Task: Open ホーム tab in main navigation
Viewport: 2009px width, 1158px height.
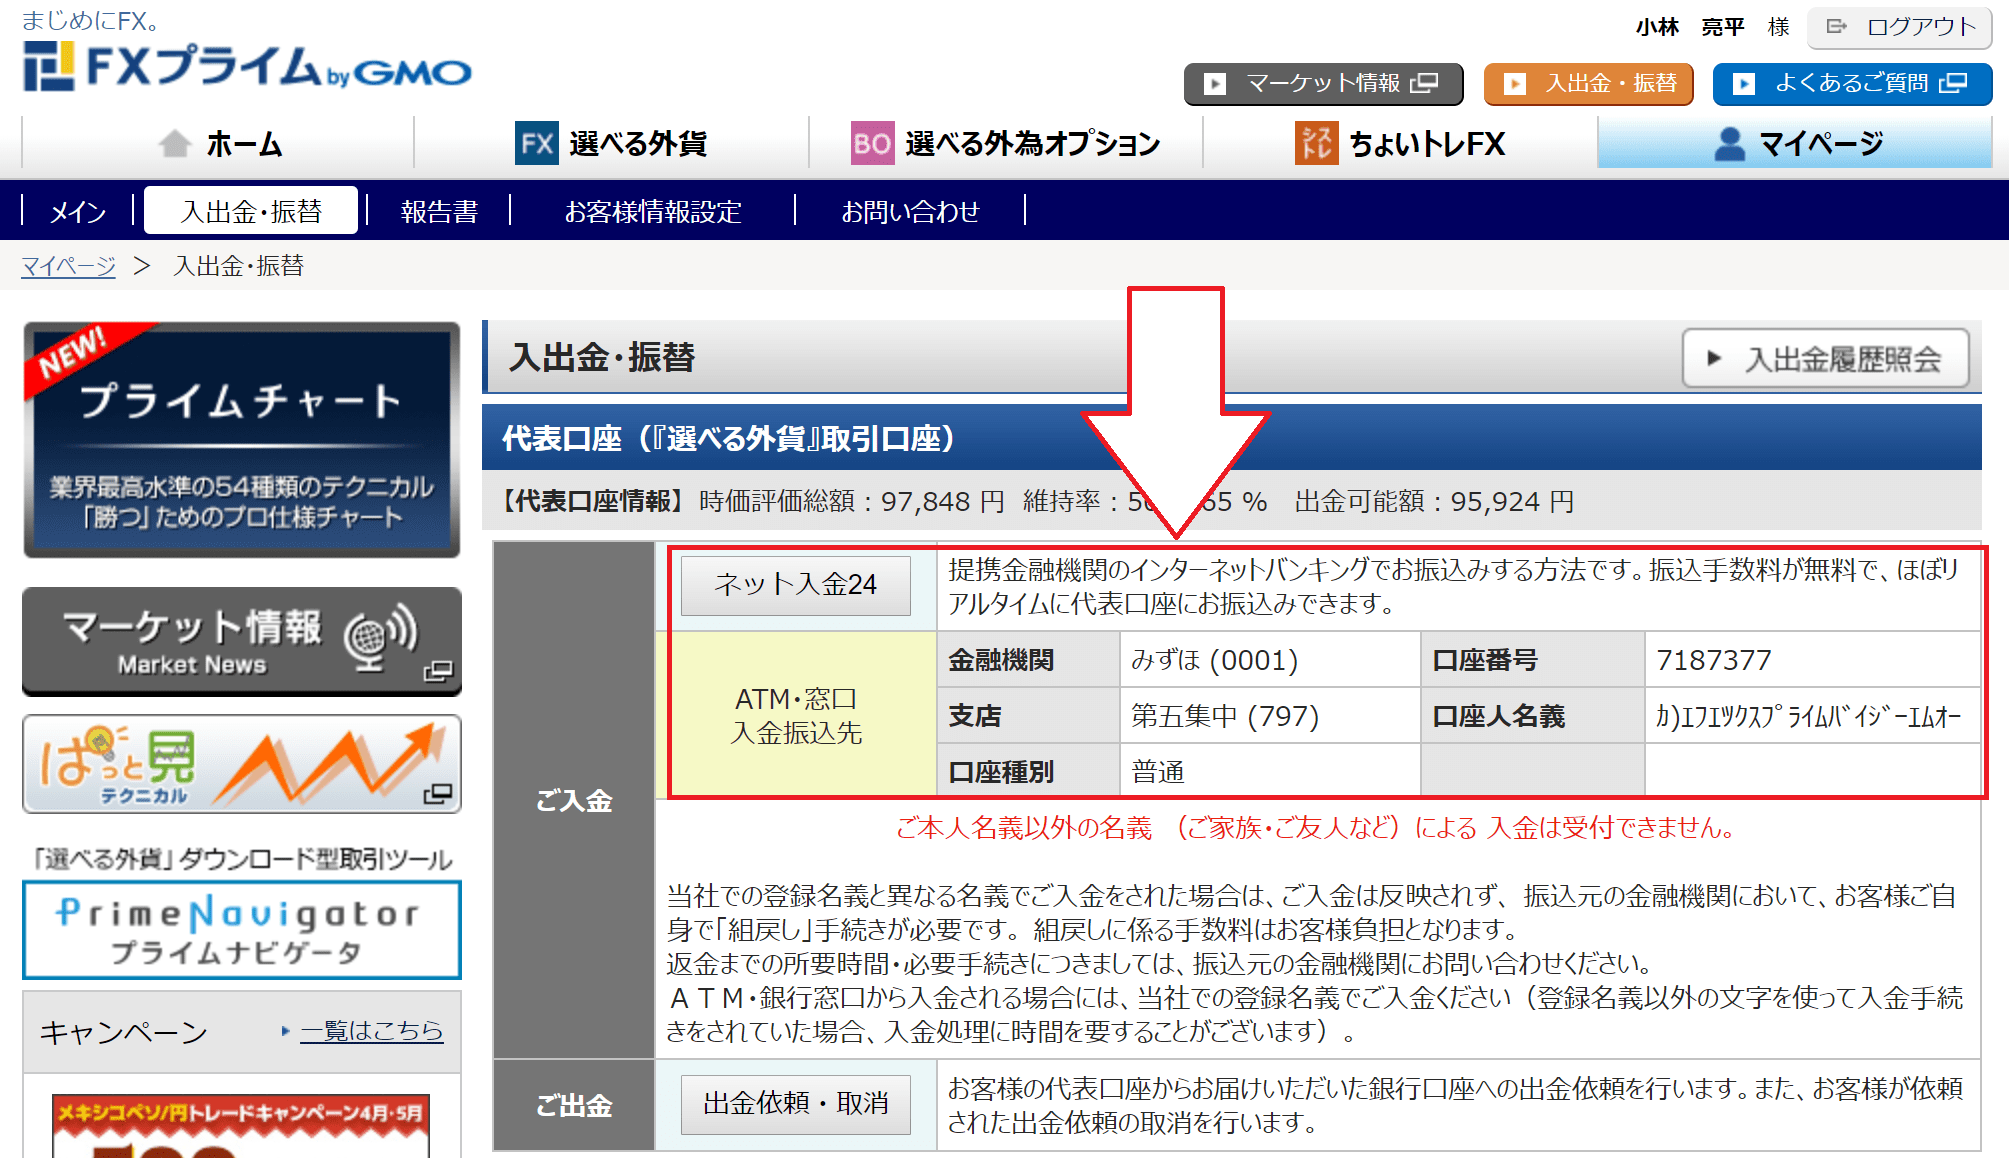Action: tap(218, 143)
